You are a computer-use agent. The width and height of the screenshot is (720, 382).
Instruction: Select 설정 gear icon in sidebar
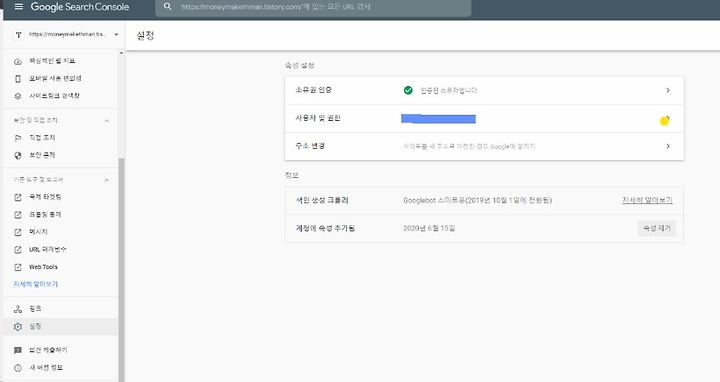point(18,326)
